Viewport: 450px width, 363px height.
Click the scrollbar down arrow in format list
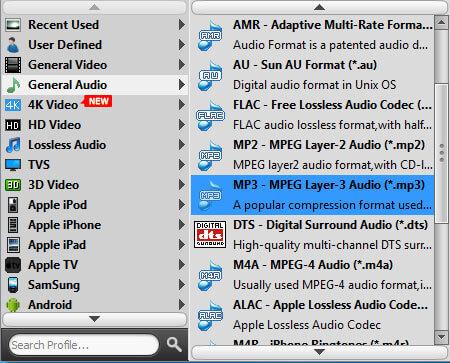click(442, 337)
